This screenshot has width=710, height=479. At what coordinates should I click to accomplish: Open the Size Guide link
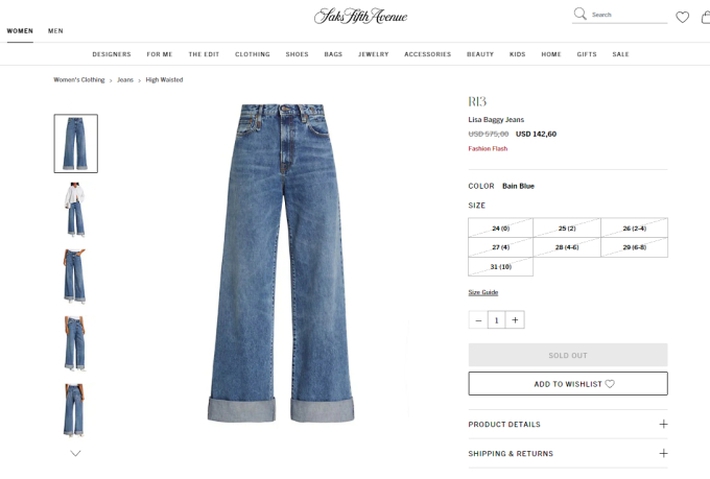483,292
